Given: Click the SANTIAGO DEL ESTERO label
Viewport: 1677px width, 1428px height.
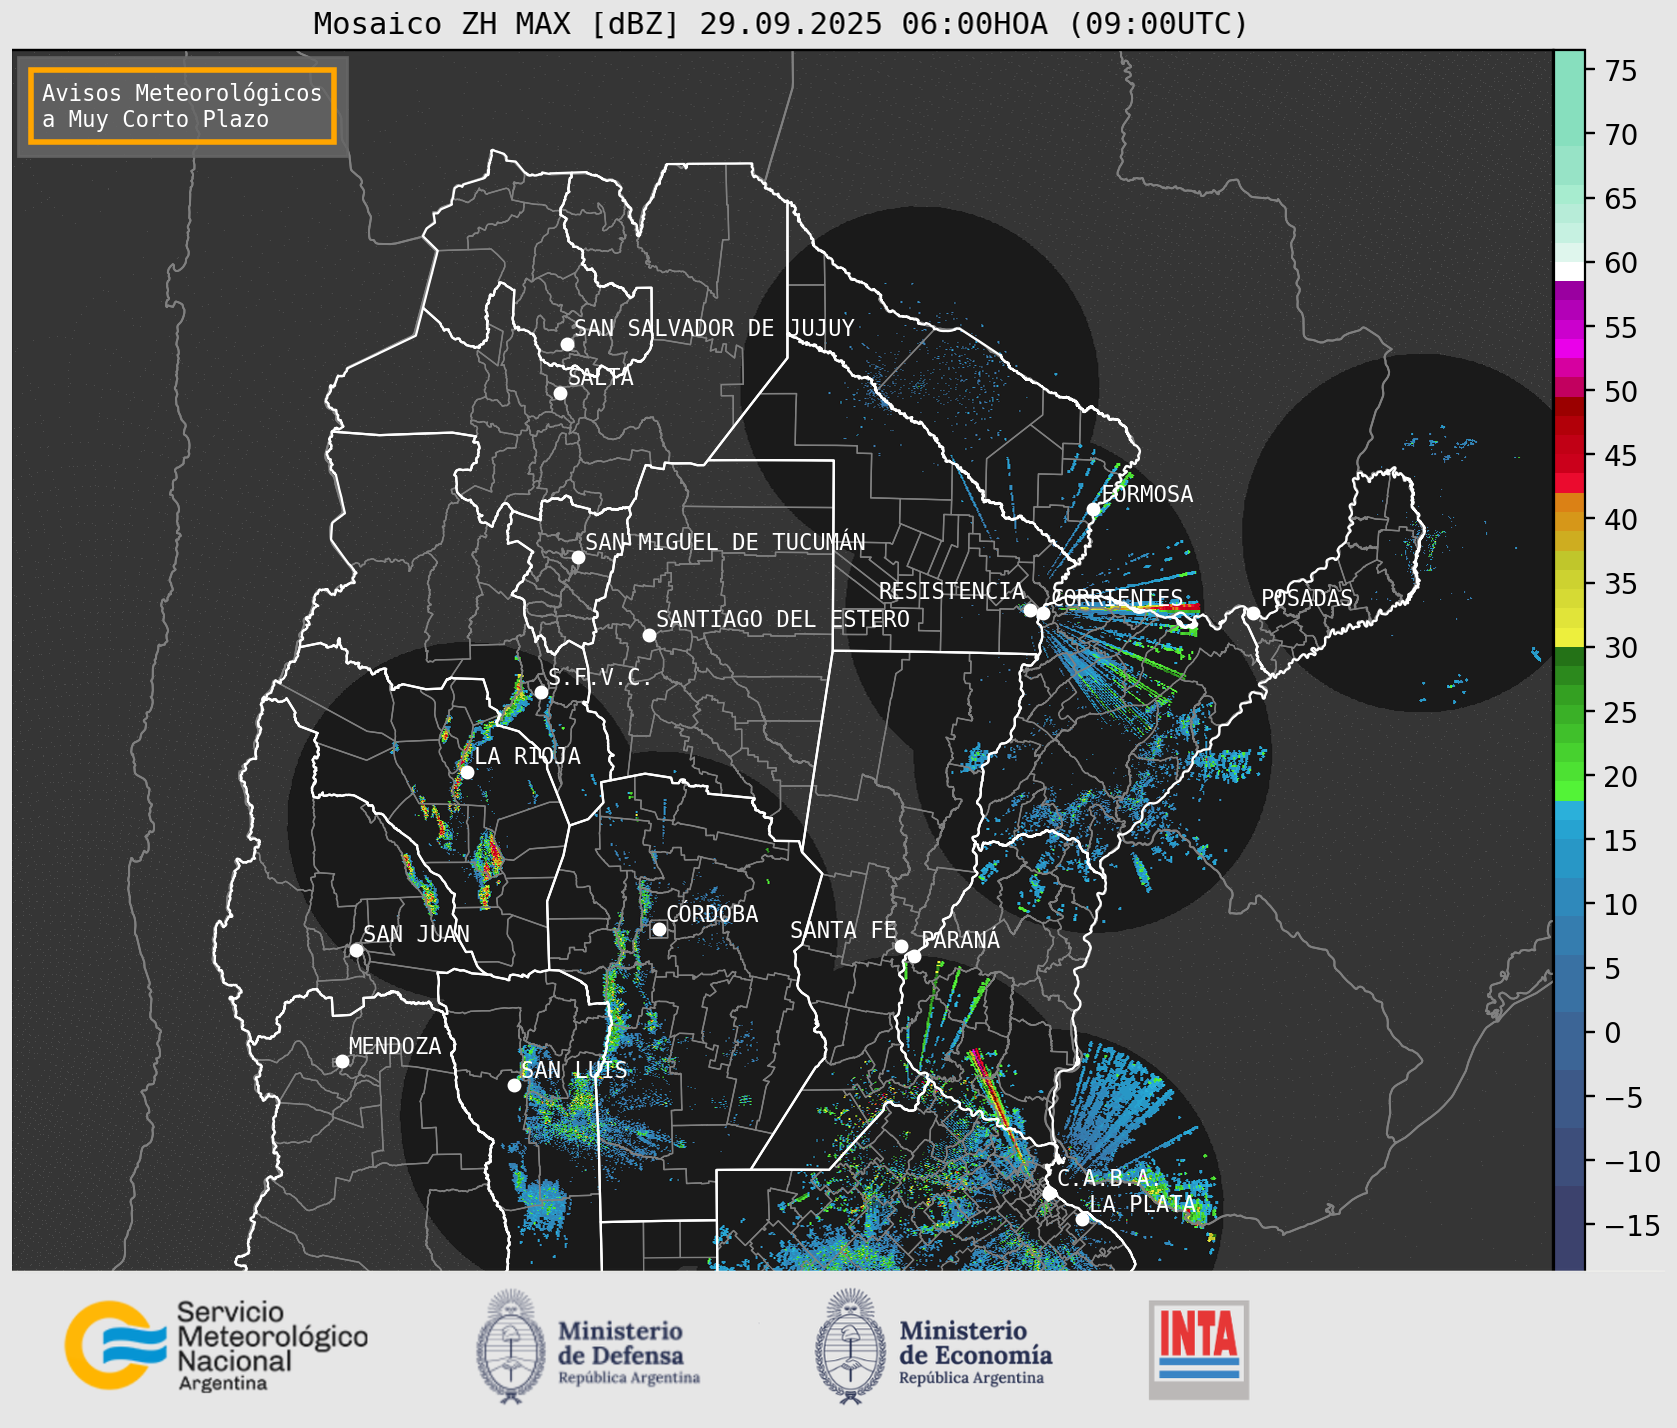Looking at the screenshot, I should pyautogui.click(x=783, y=619).
